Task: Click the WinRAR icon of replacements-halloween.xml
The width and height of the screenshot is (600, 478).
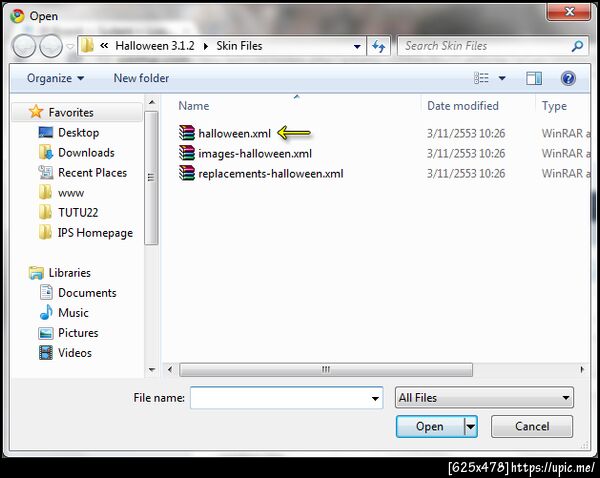Action: click(187, 173)
